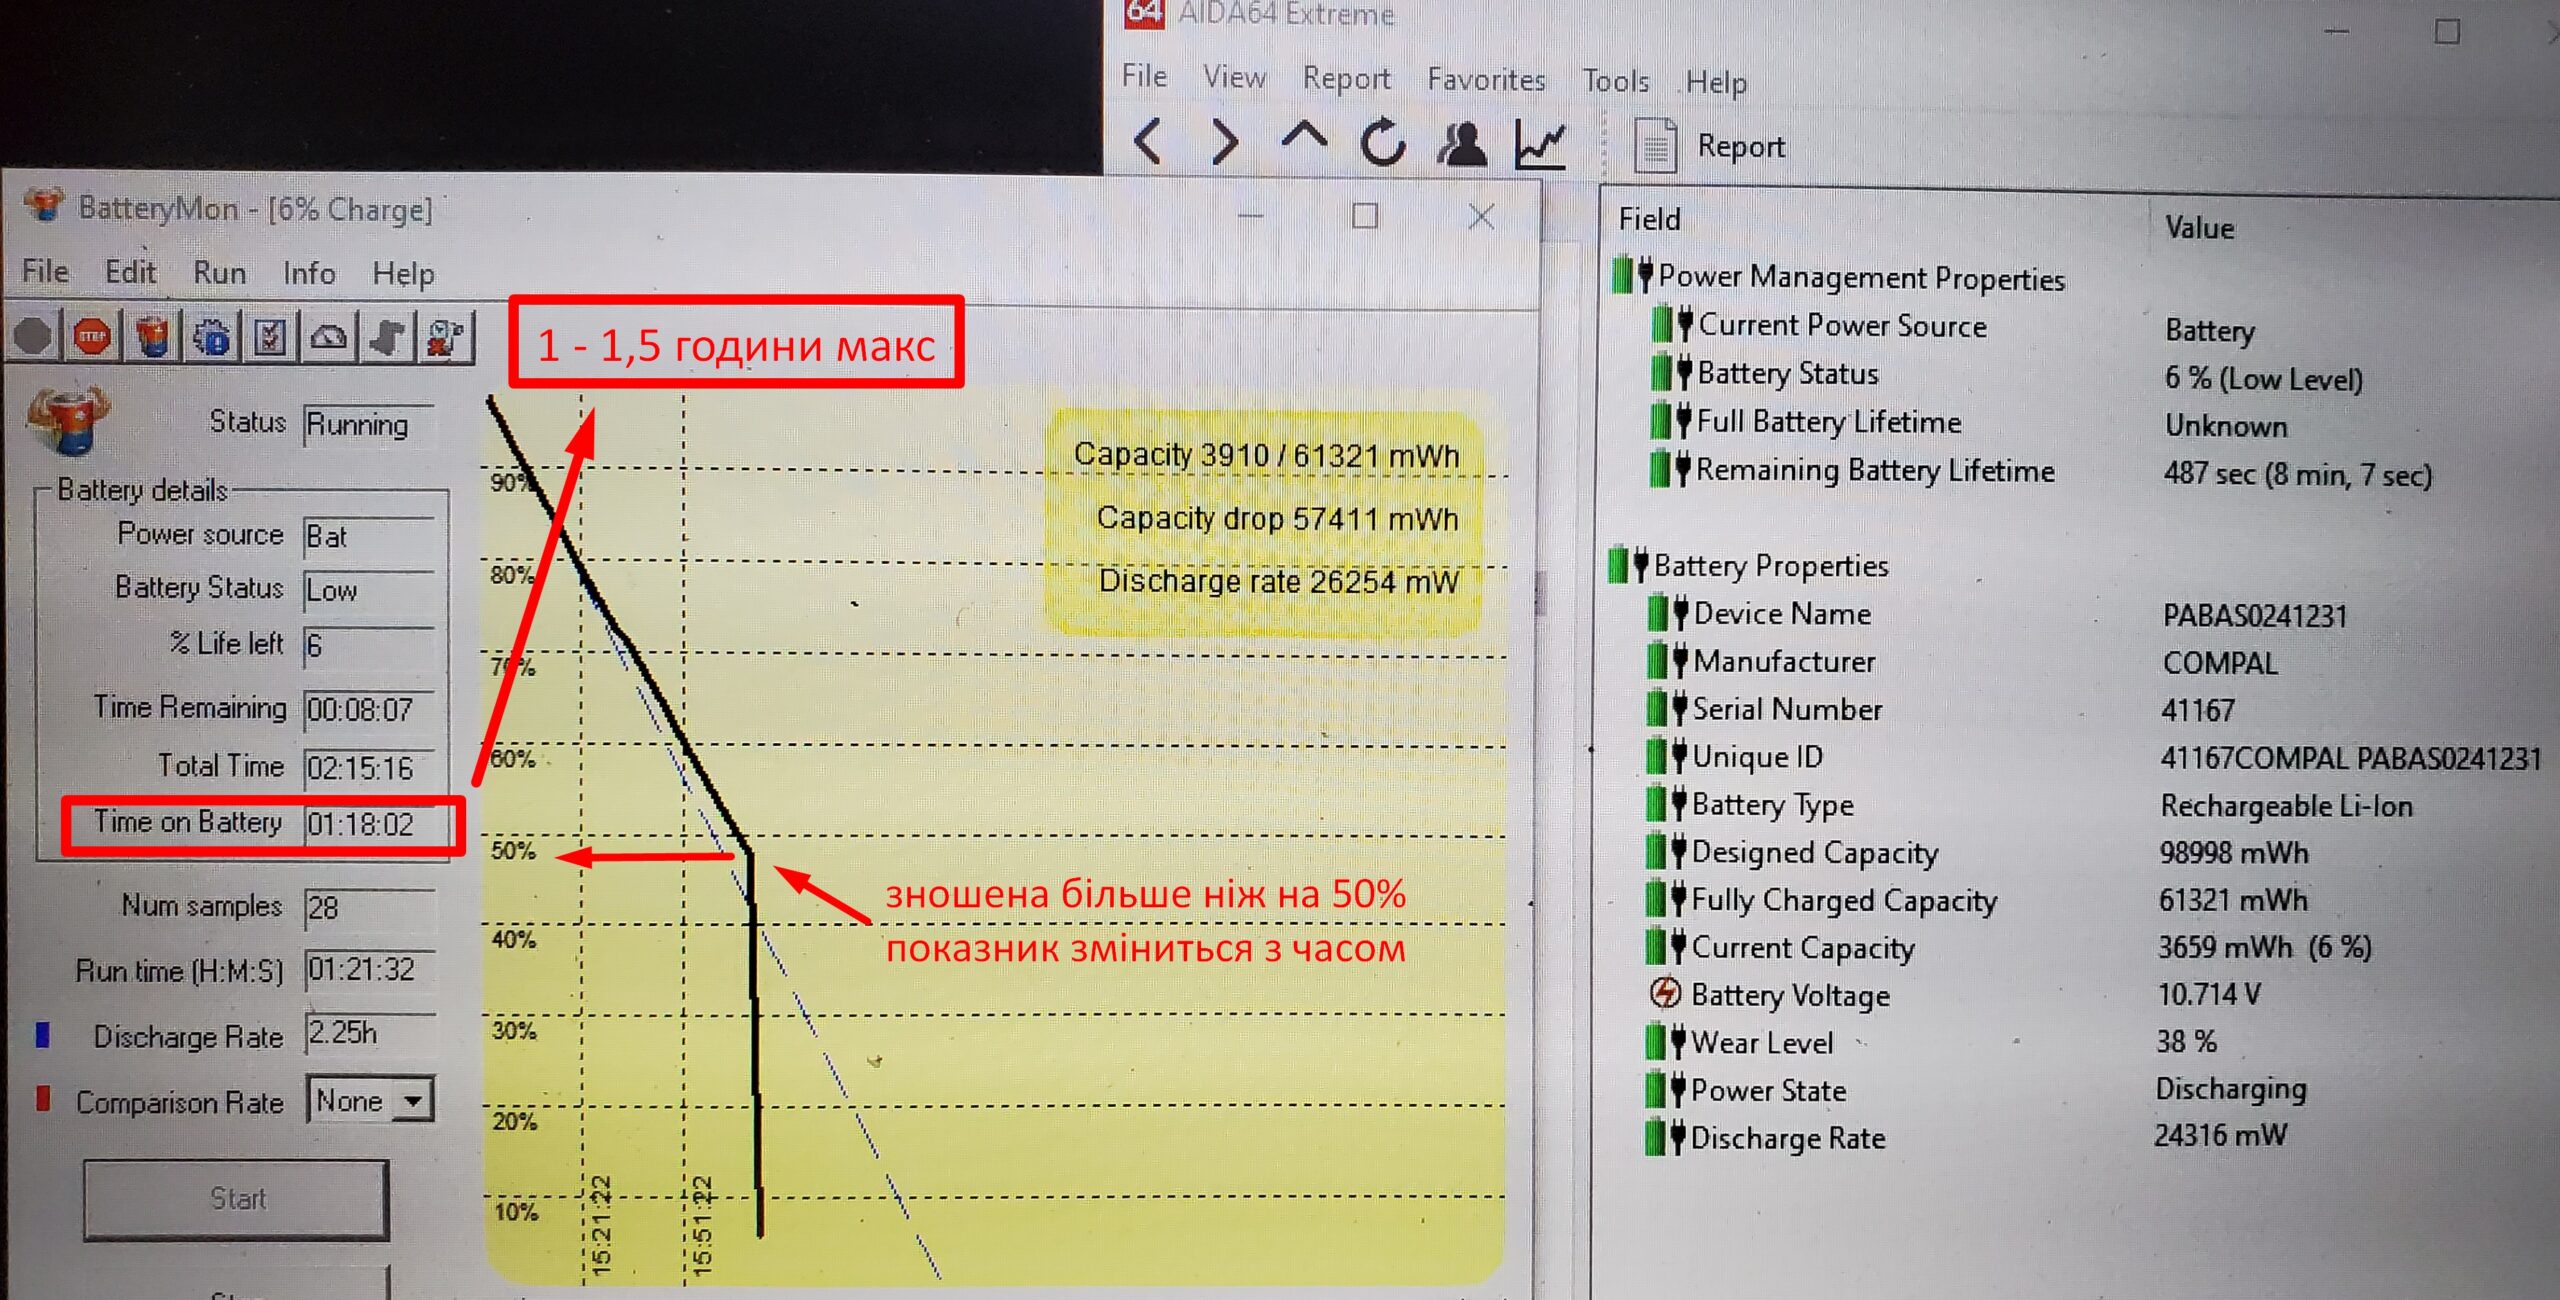
Task: Click AIDA64 user profile silhouette icon
Action: point(1461,143)
